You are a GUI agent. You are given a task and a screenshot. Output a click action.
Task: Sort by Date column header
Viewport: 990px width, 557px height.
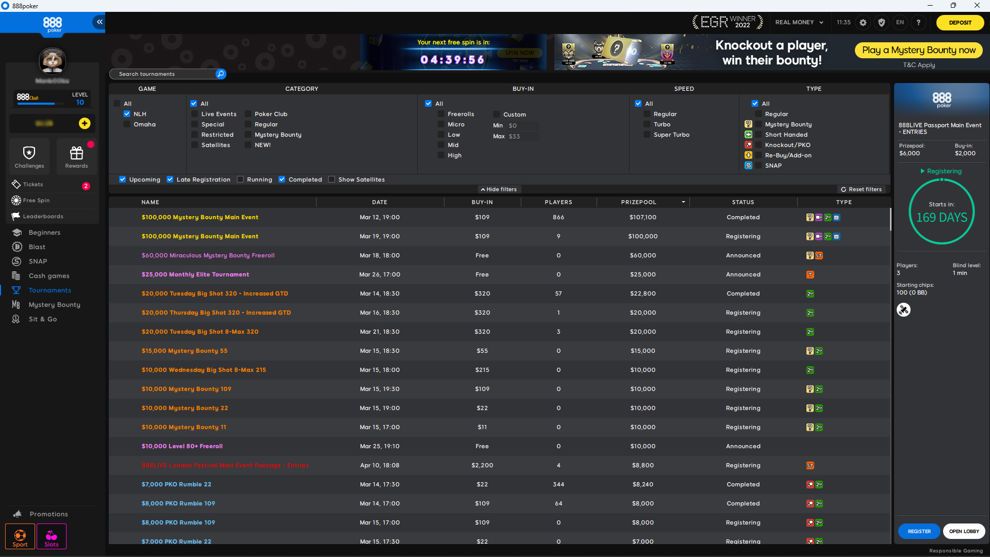379,202
